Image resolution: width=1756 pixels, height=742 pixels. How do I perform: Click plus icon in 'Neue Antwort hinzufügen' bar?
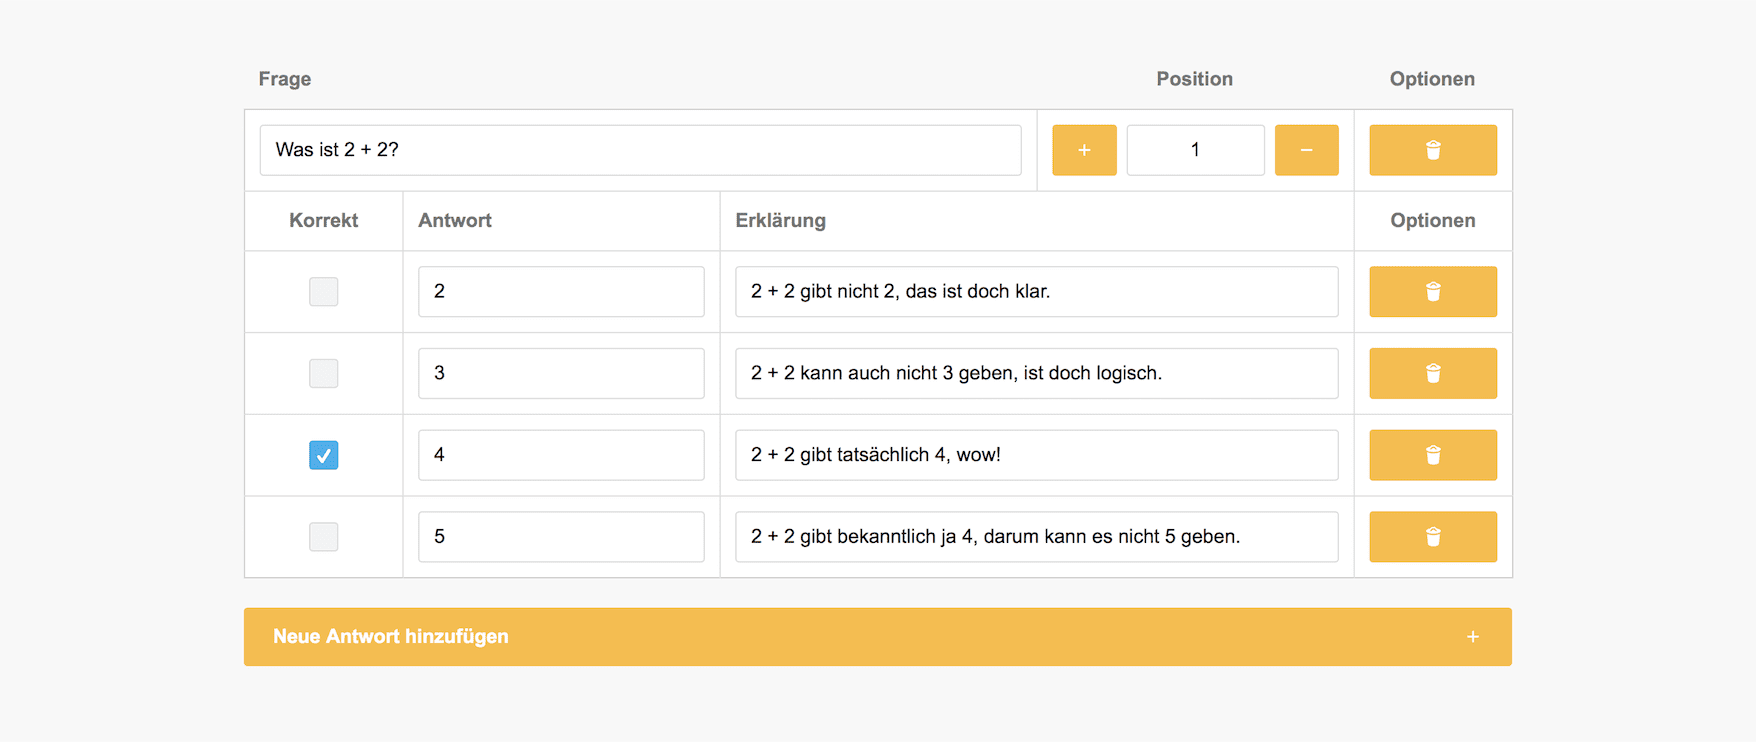(1472, 637)
